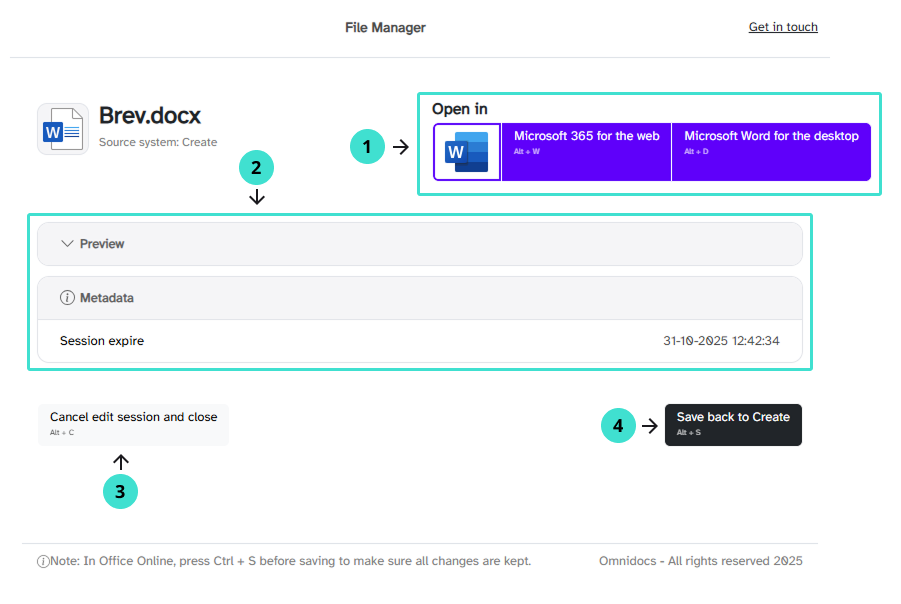Image resolution: width=901 pixels, height=604 pixels.
Task: Click the info icon in the footer note
Action: click(x=43, y=562)
